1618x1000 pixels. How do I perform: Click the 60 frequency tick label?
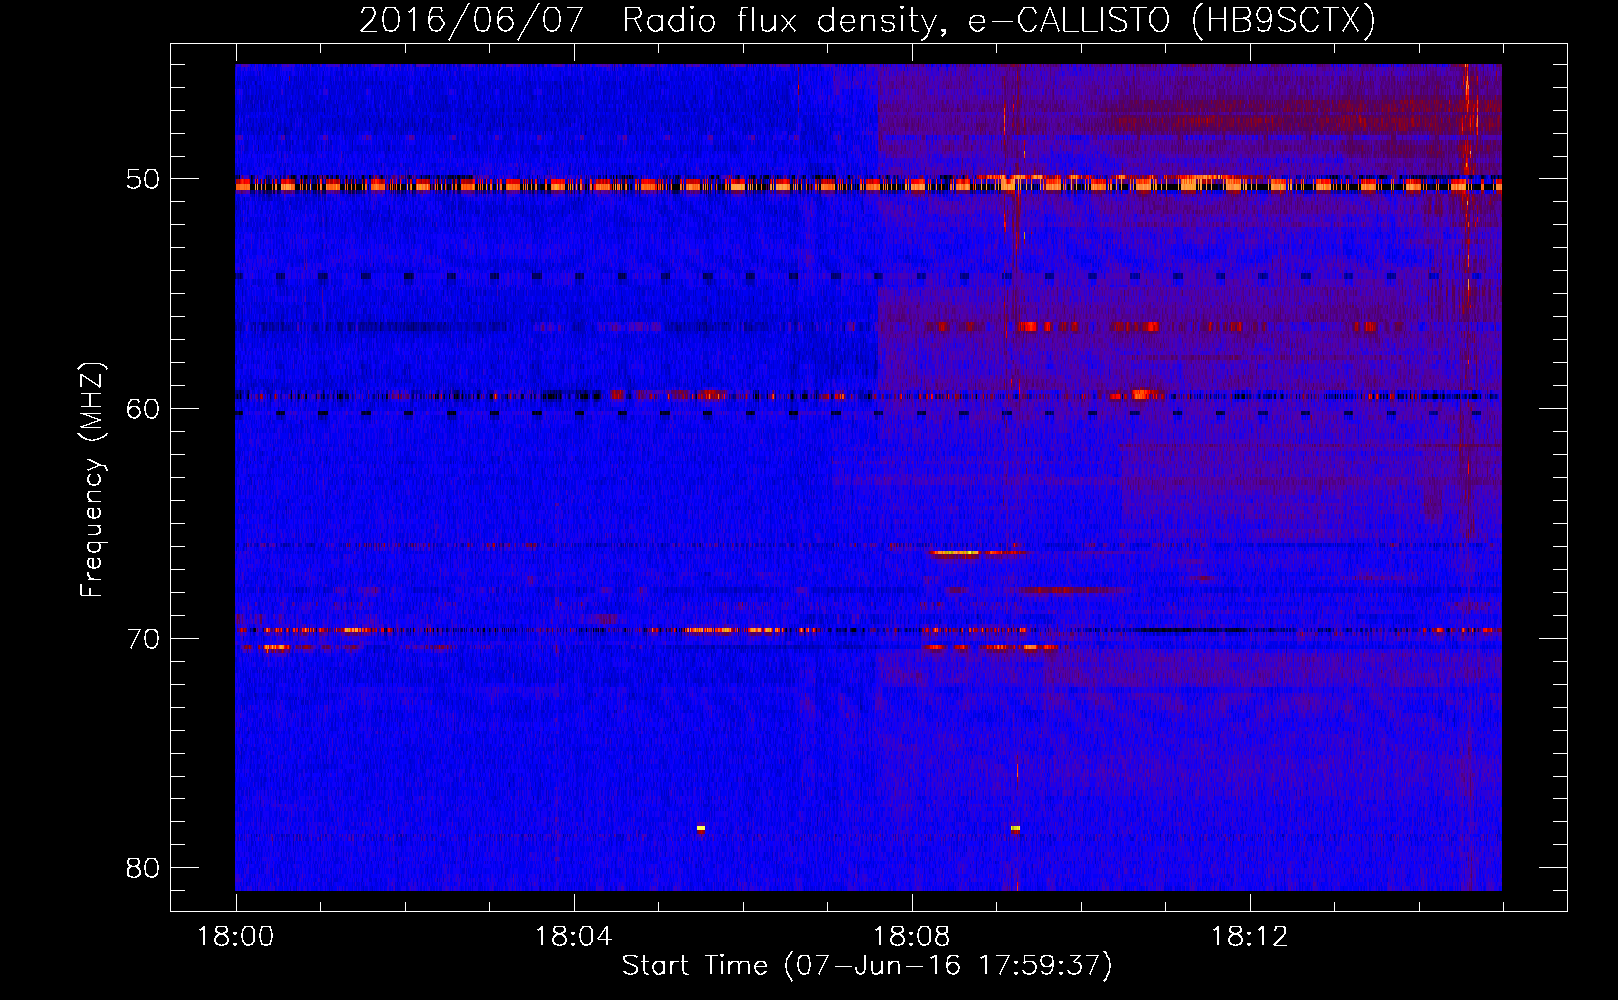[143, 409]
